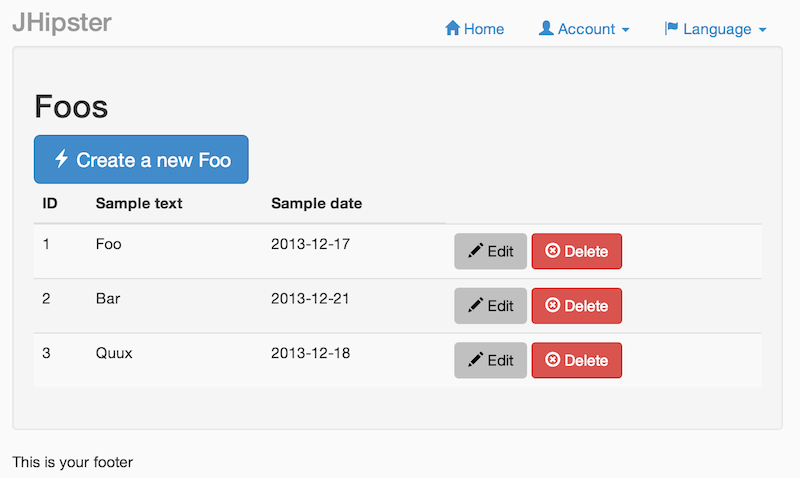Click the user silhouette icon beside Account

[546, 29]
